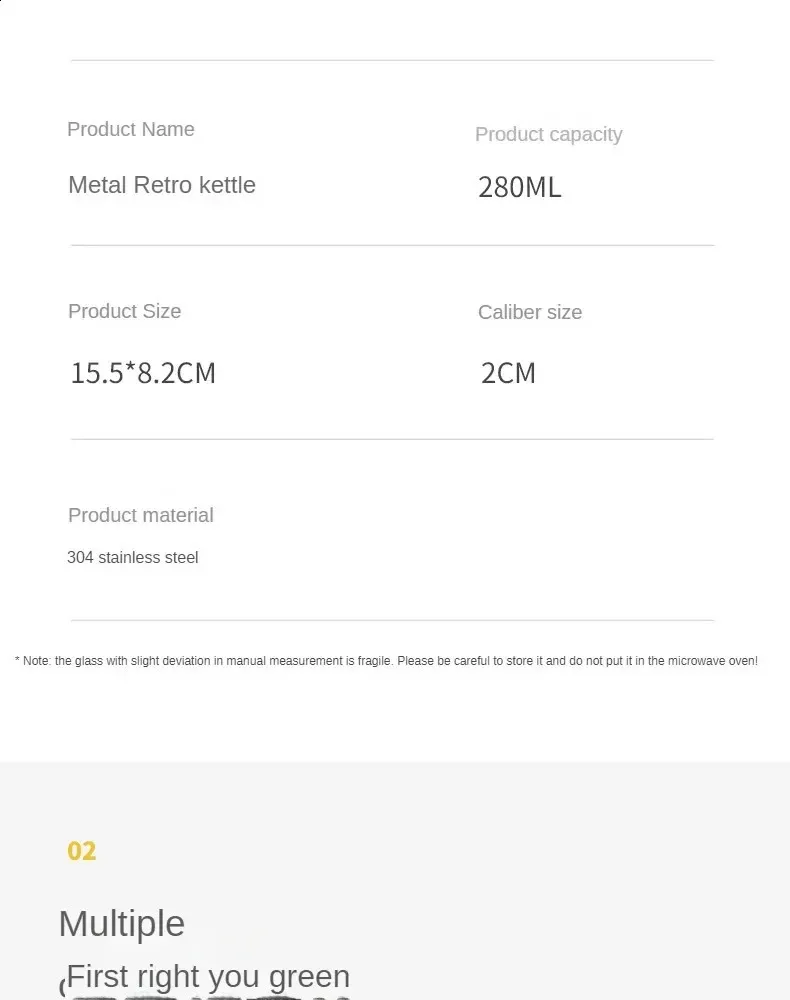Click the Product Name label
The width and height of the screenshot is (790, 1000).
(x=131, y=129)
